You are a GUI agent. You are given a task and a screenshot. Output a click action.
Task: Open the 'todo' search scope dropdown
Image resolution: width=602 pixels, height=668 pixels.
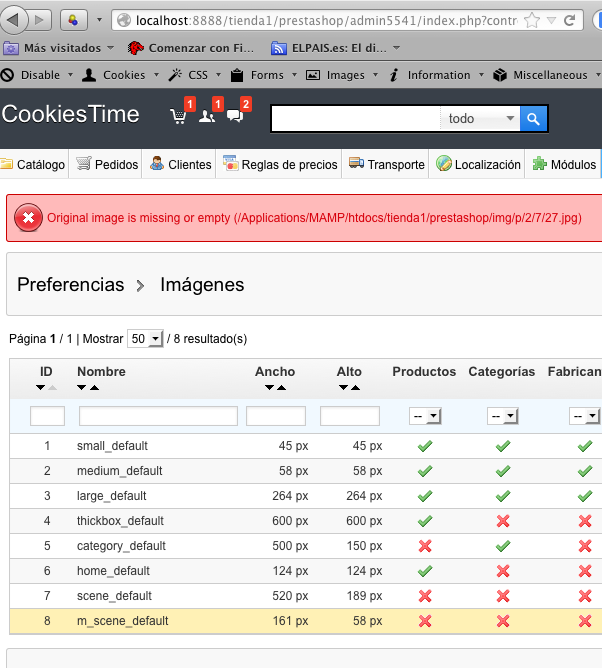point(481,118)
